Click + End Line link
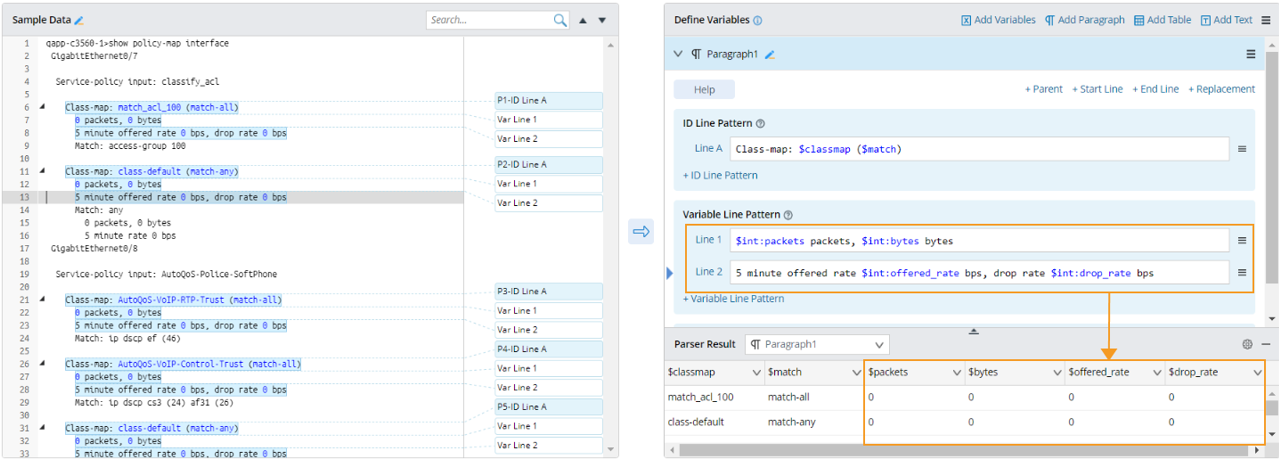This screenshot has width=1279, height=459. tap(1155, 89)
